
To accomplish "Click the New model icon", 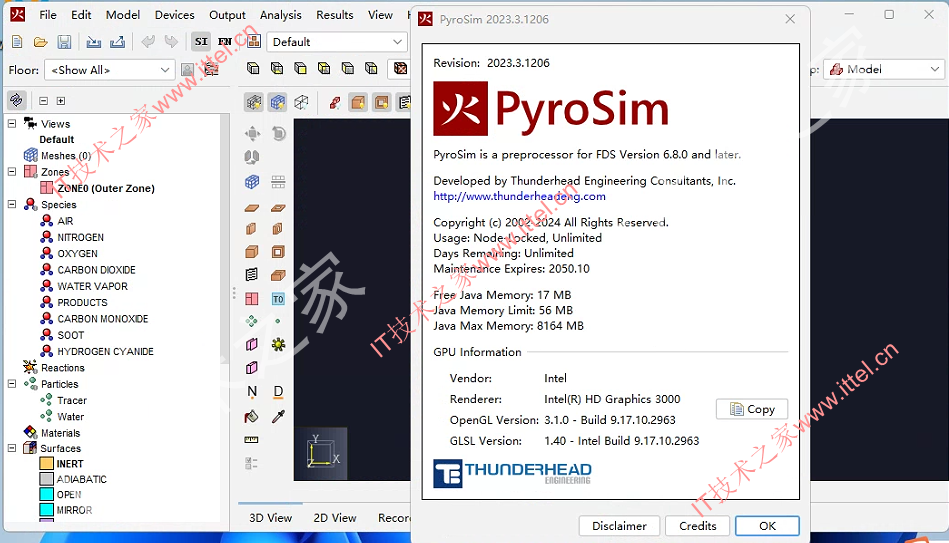I will pos(17,42).
